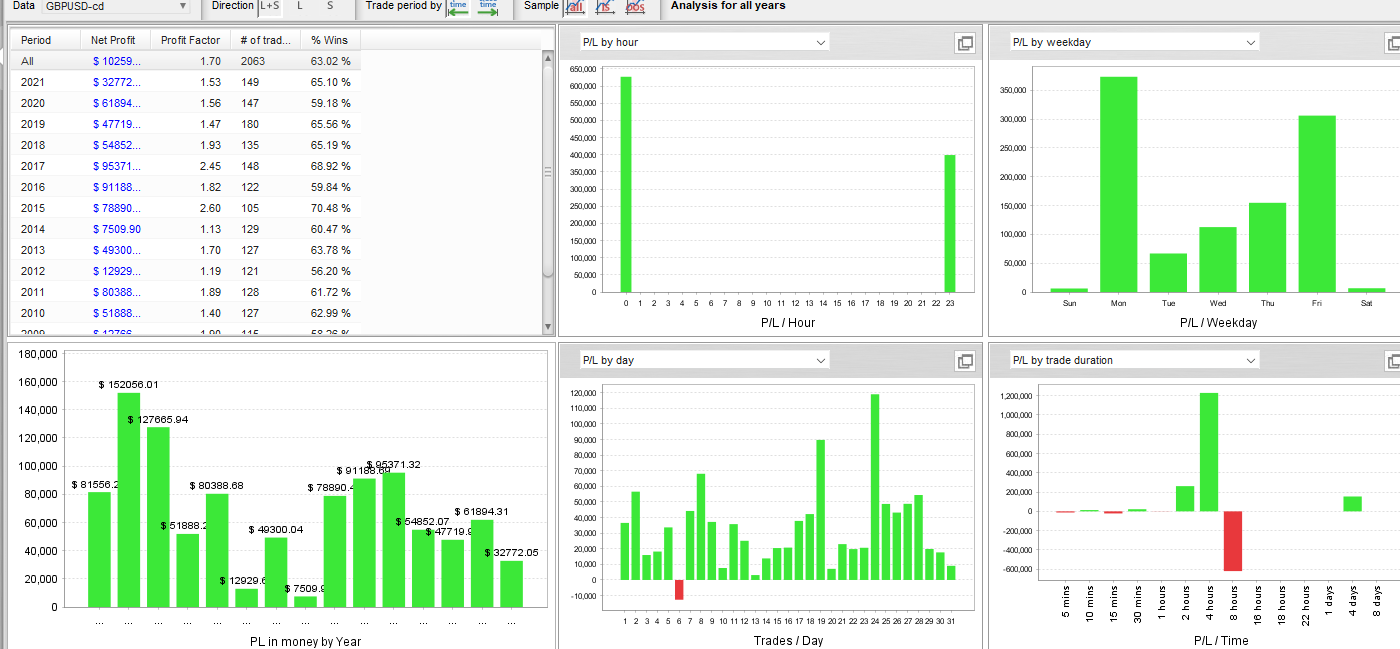The width and height of the screenshot is (1400, 649).
Task: Pop out the P/L by trade duration chart
Action: [1394, 361]
